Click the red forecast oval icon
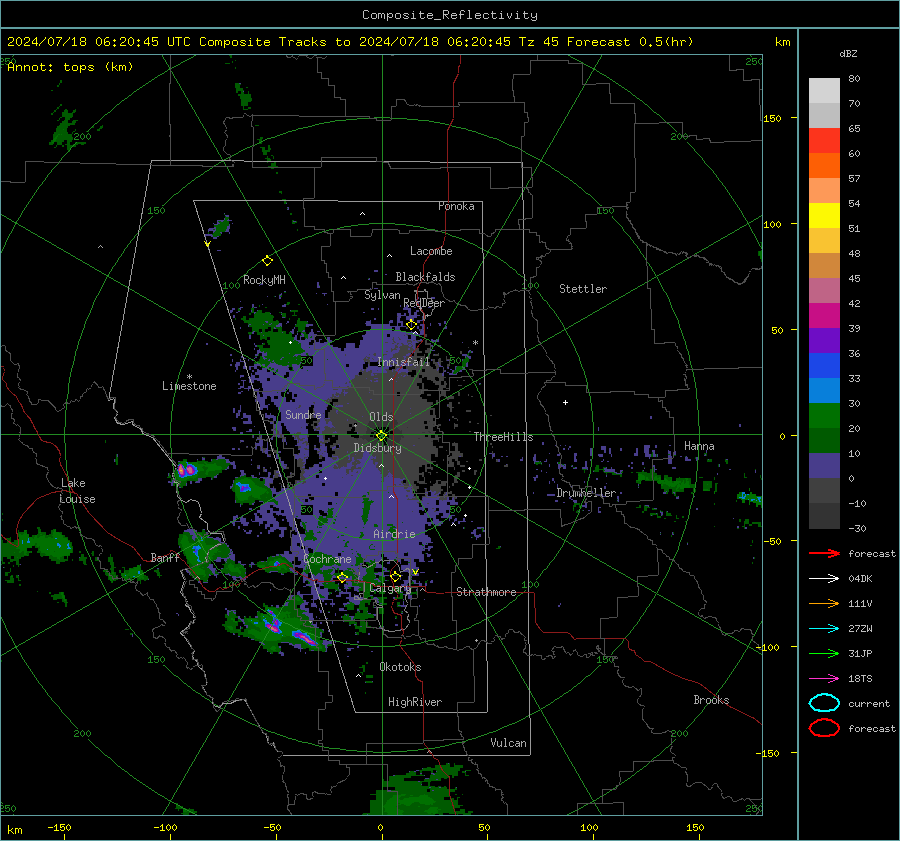This screenshot has width=900, height=841. coord(824,728)
